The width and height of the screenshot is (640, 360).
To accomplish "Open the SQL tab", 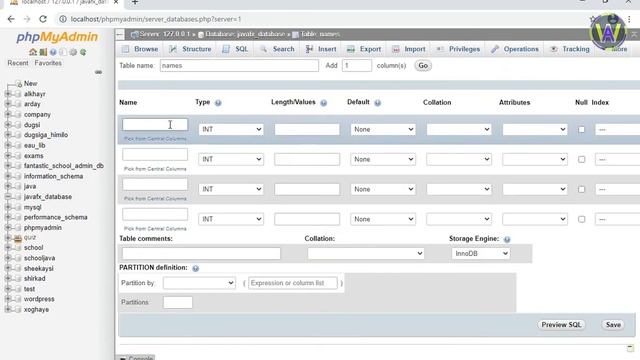I will [x=235, y=49].
